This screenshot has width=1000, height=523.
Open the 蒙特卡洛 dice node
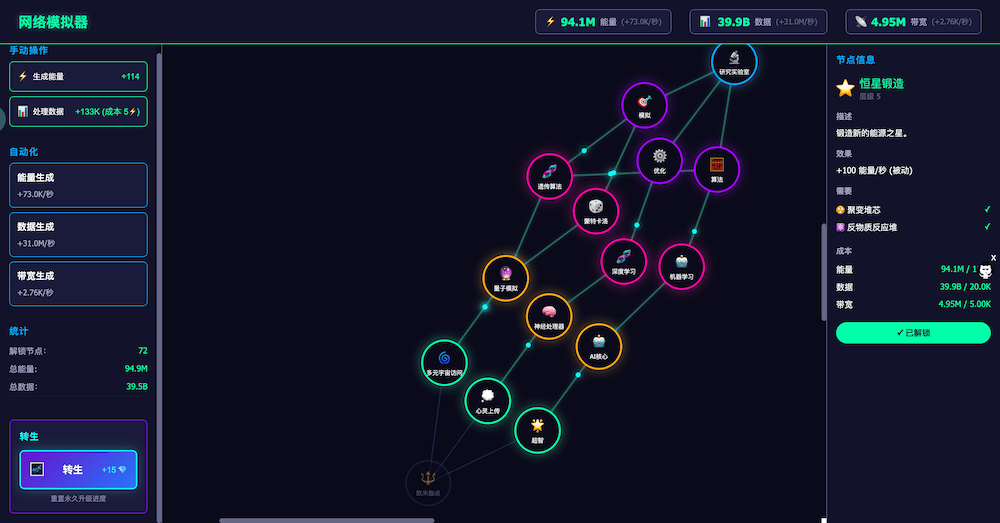(596, 211)
